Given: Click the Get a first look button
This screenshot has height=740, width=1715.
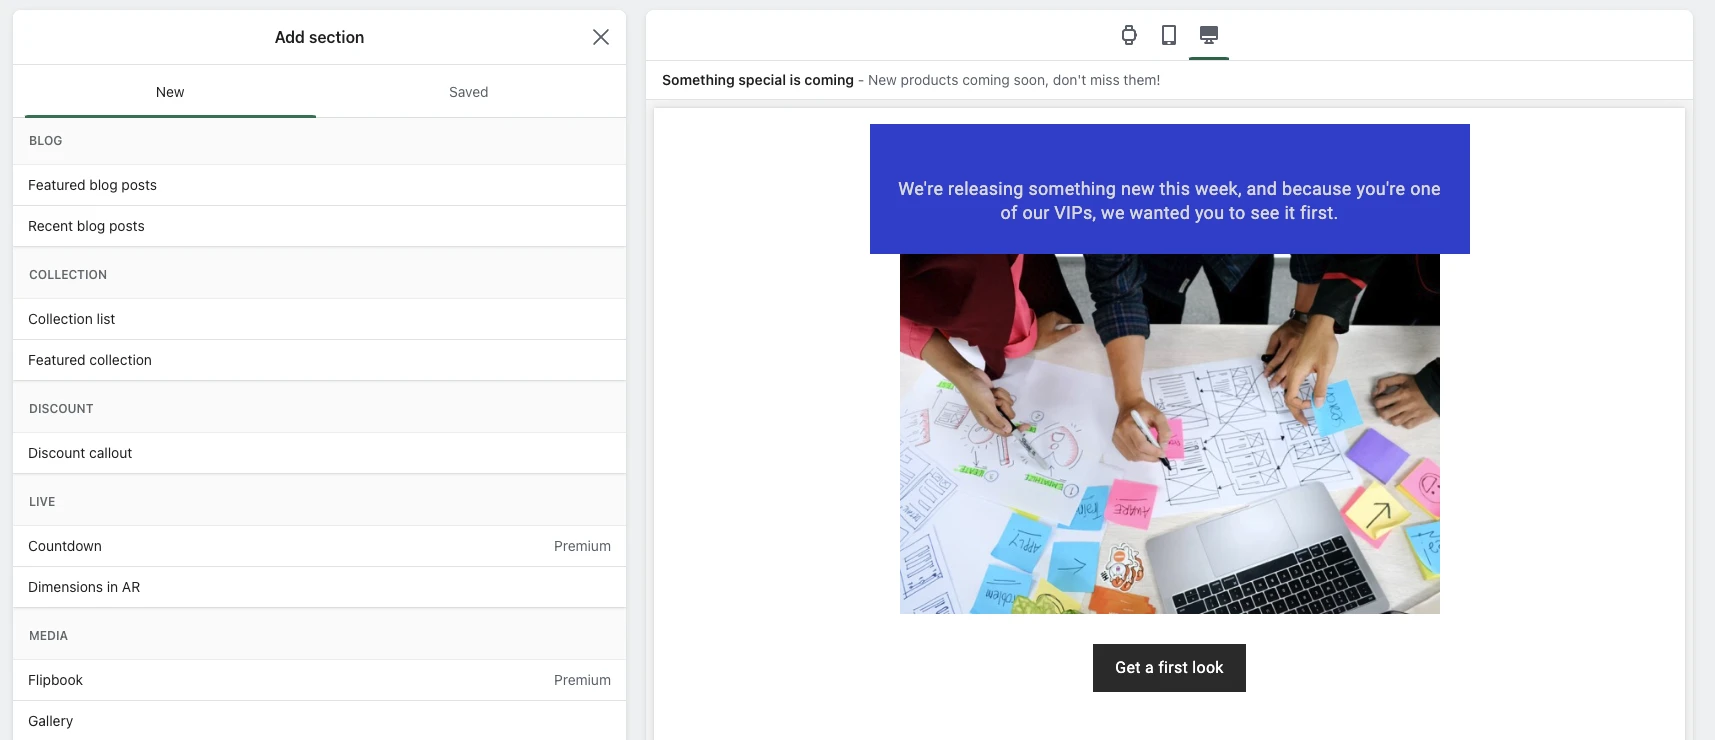Looking at the screenshot, I should [x=1168, y=668].
